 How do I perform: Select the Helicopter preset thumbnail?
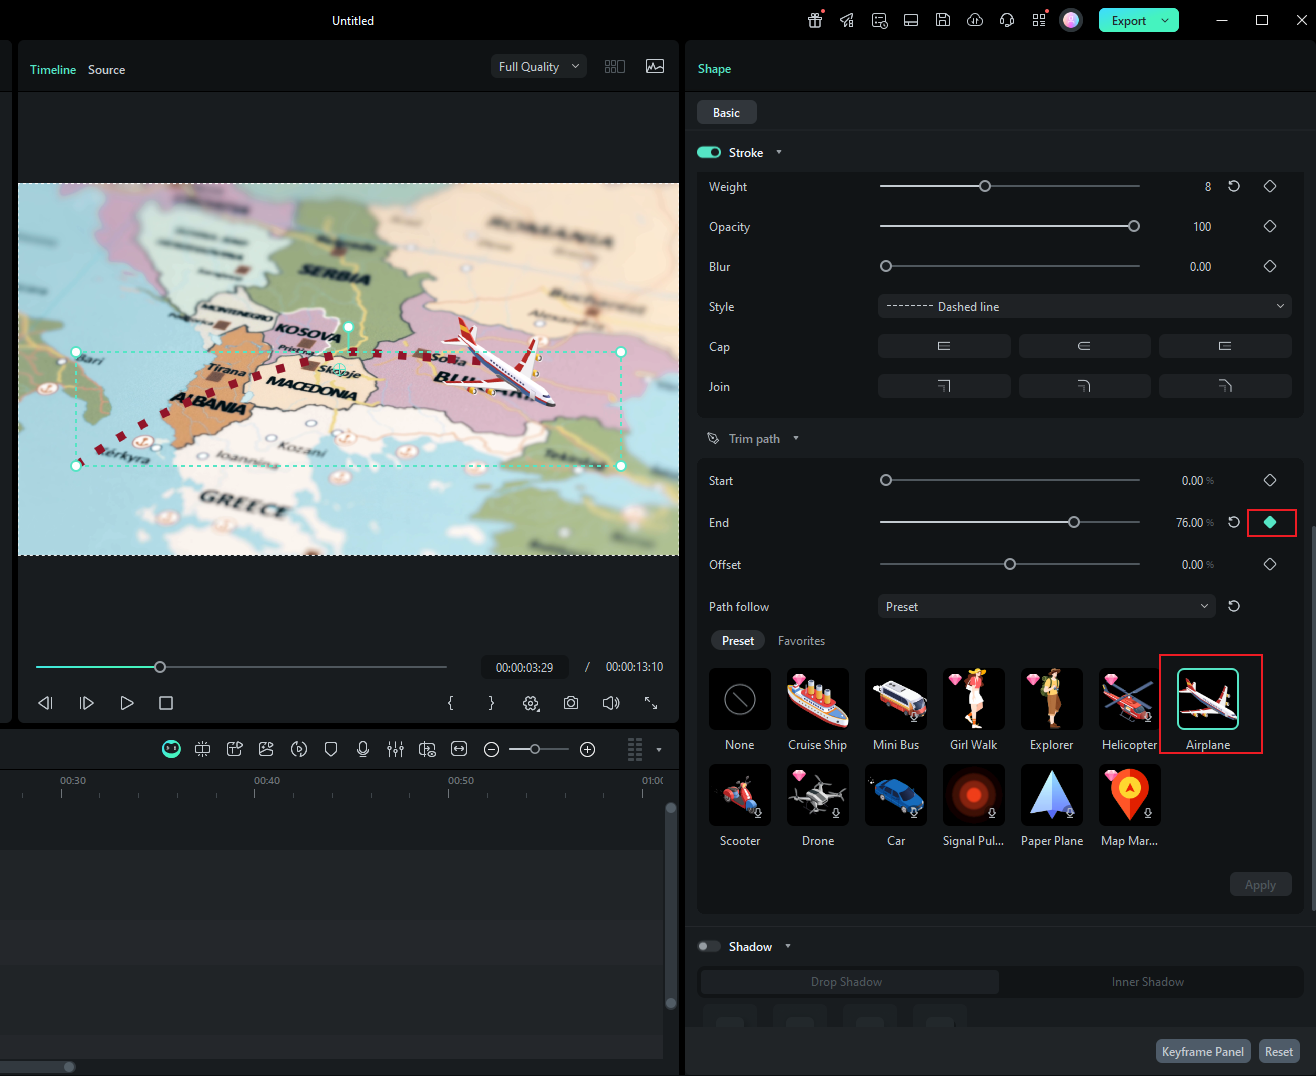click(x=1129, y=699)
